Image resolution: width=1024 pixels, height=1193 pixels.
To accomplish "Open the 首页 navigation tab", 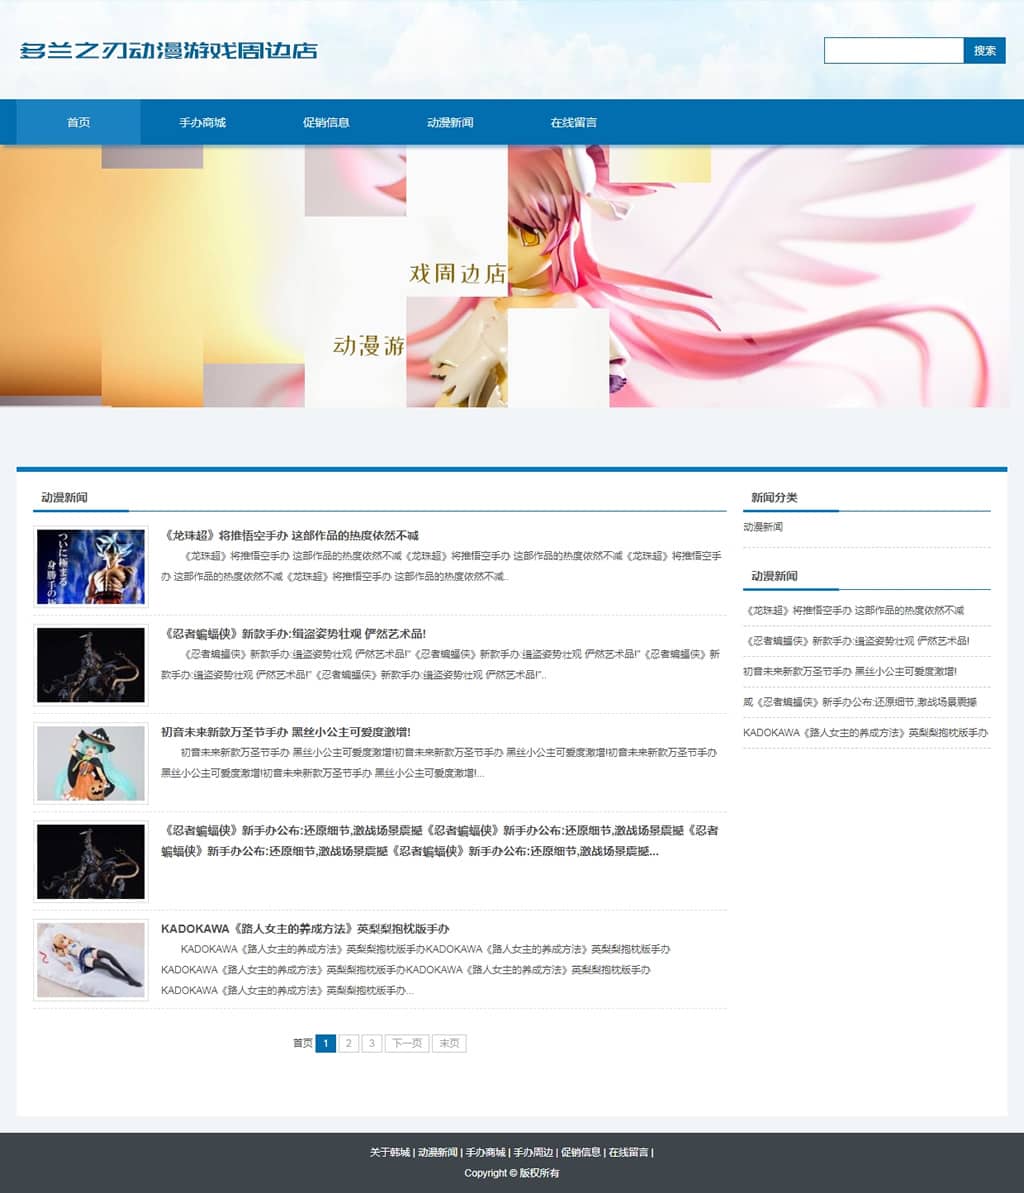I will click(78, 123).
